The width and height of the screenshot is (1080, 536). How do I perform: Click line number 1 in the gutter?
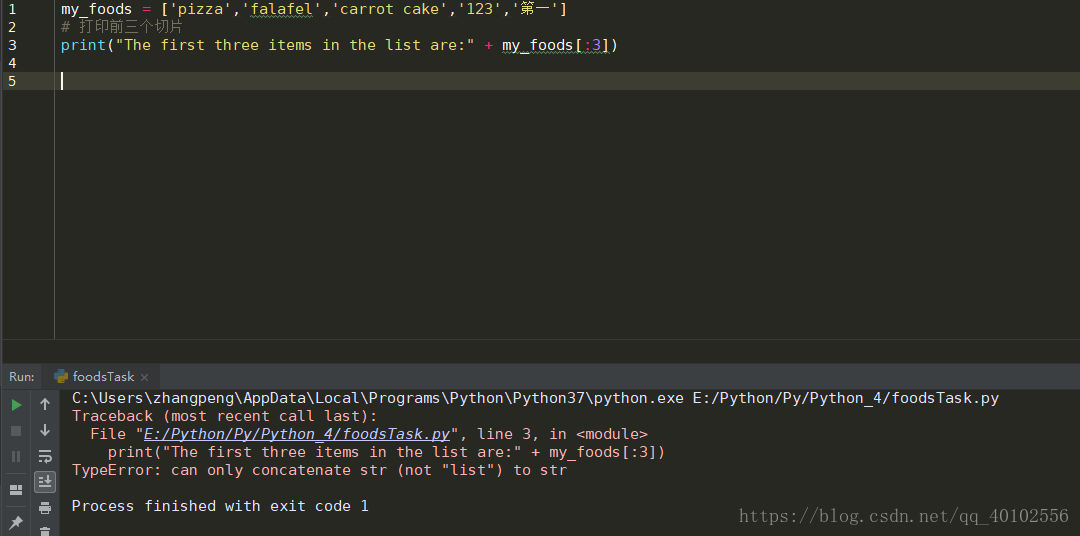pos(12,10)
